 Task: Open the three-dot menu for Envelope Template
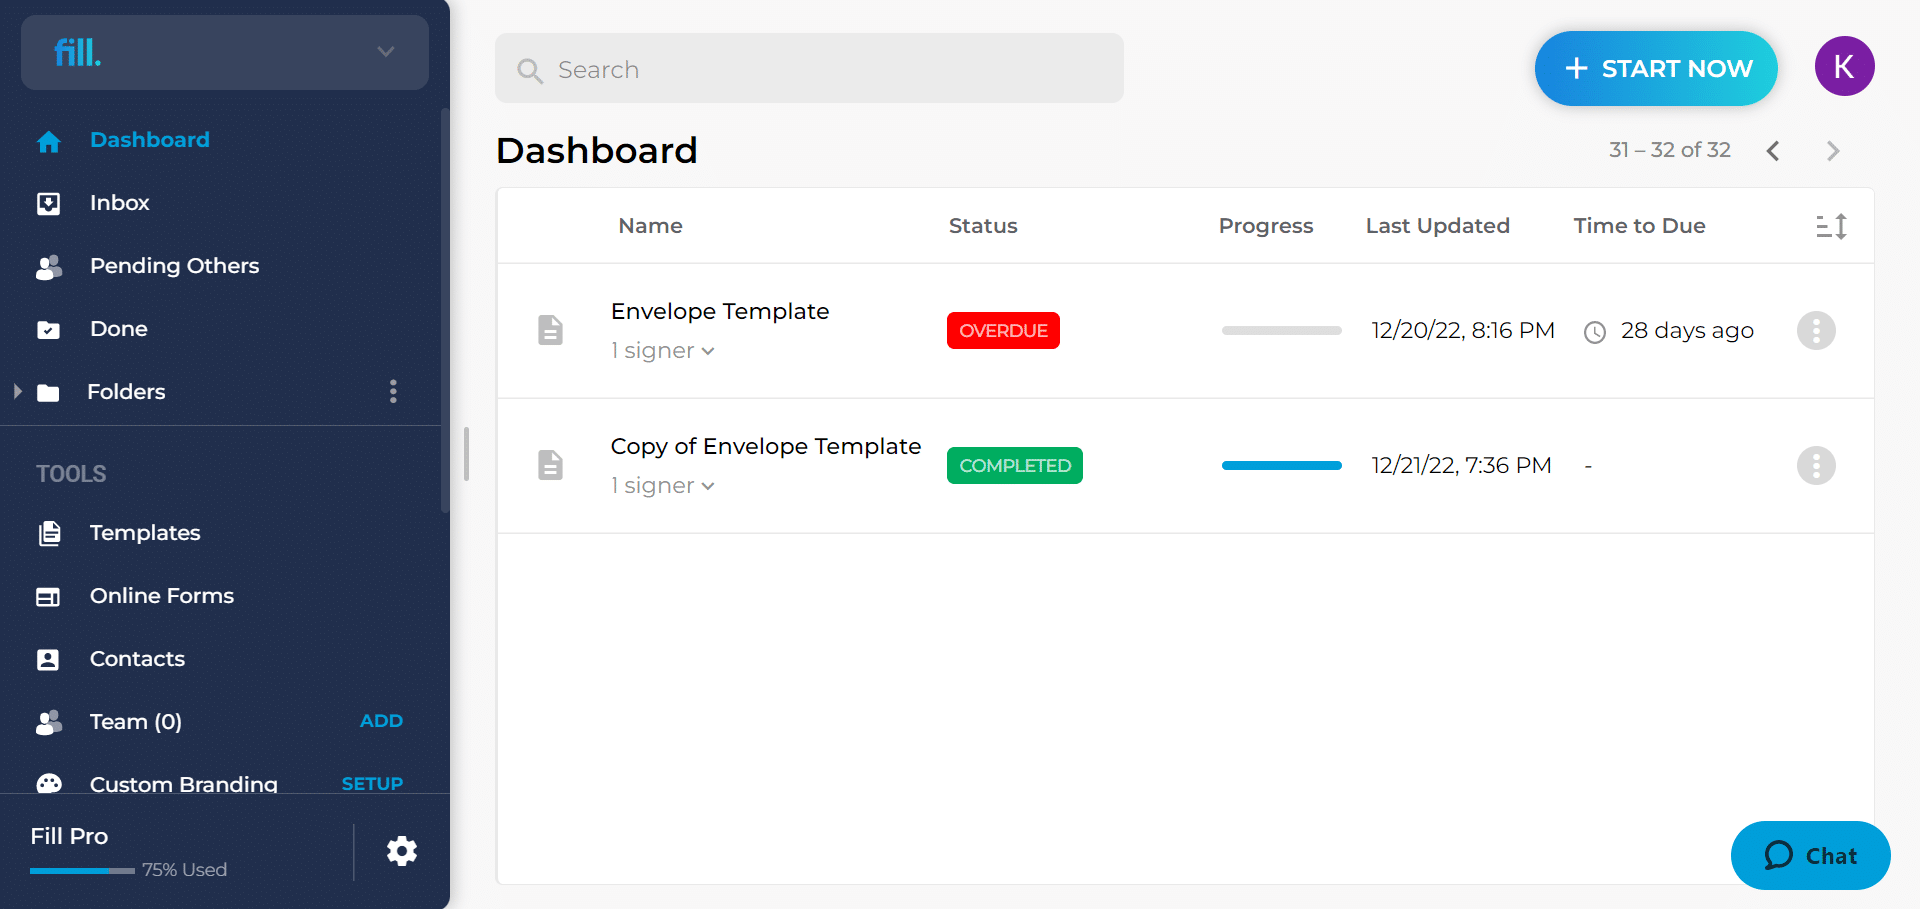[x=1816, y=330]
